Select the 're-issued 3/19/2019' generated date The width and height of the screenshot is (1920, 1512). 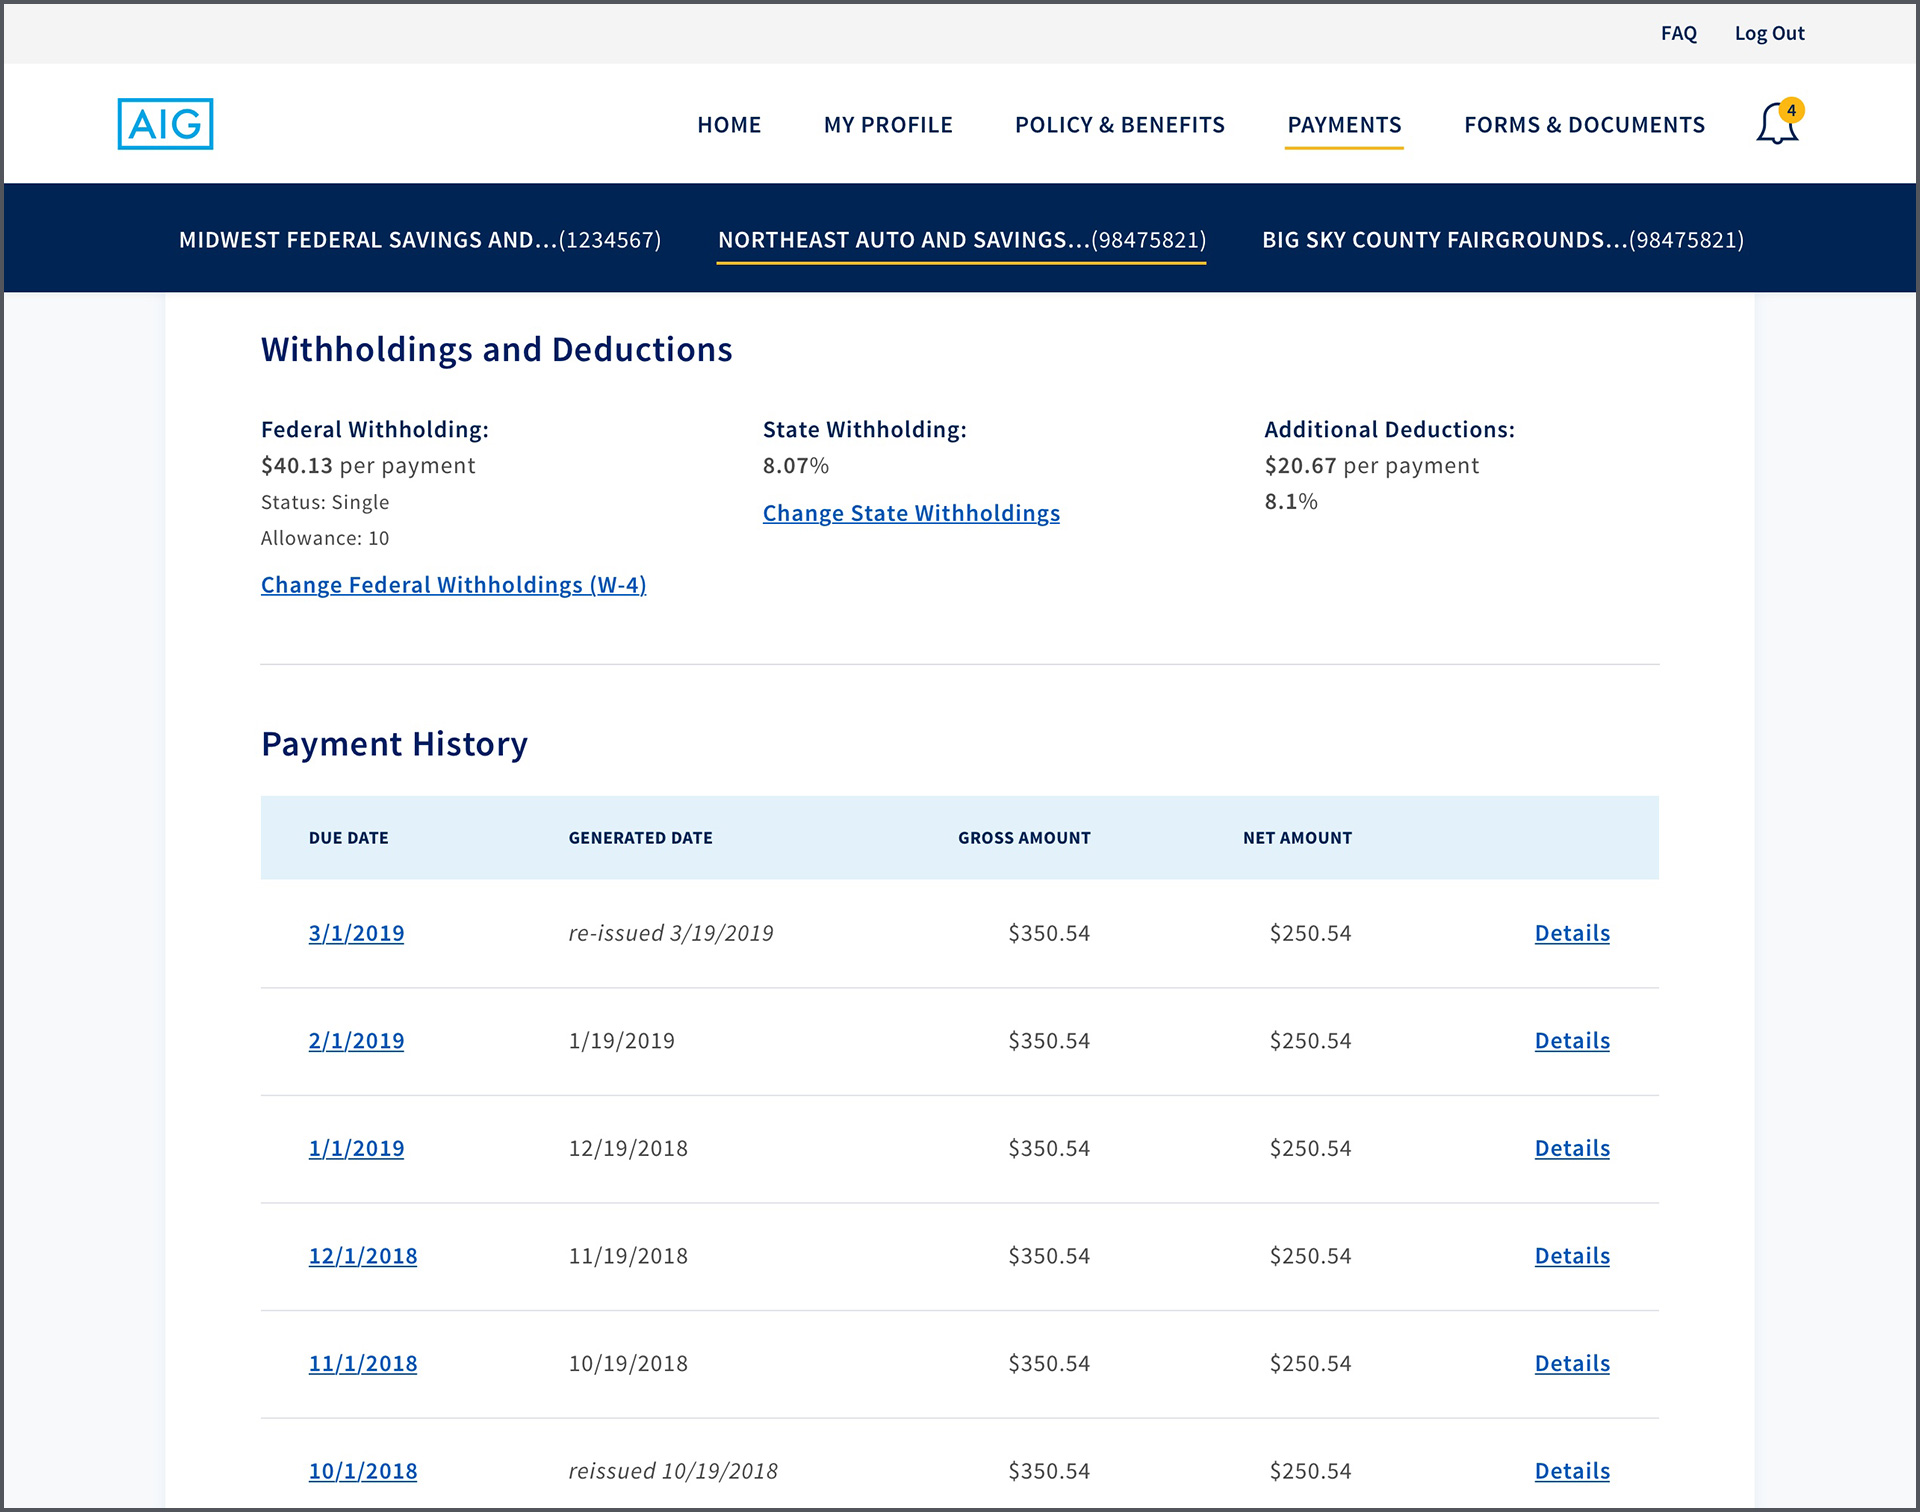(671, 933)
